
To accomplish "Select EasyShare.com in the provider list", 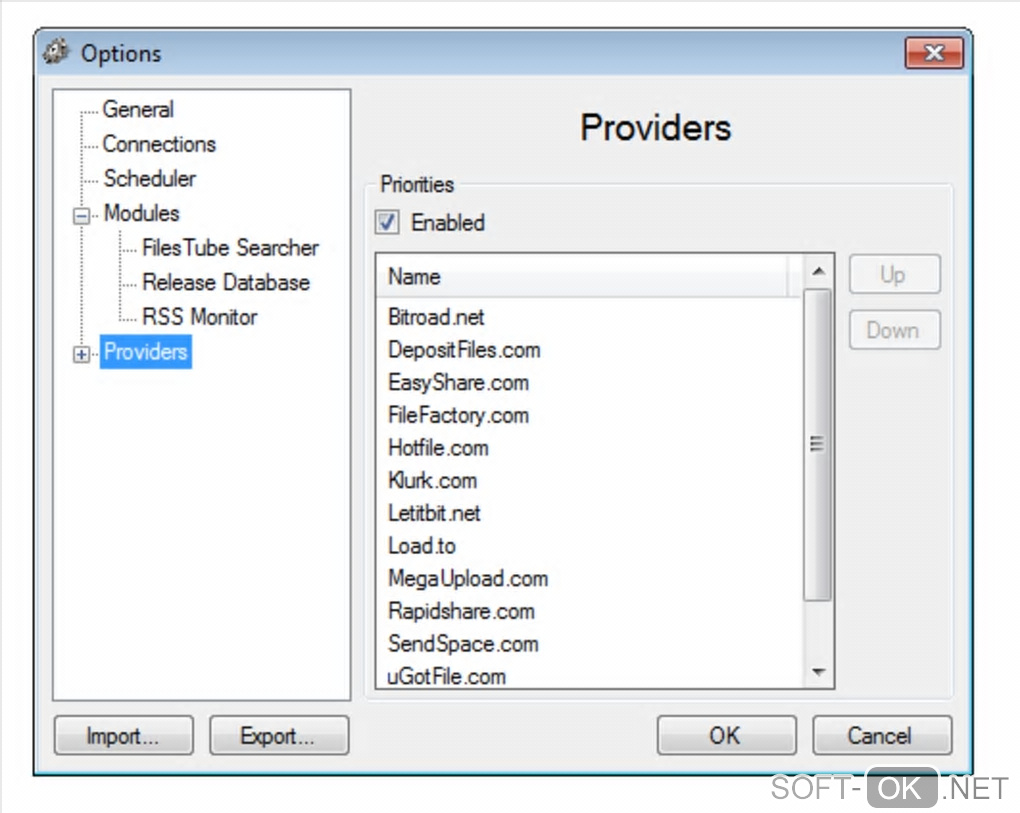I will pos(458,382).
